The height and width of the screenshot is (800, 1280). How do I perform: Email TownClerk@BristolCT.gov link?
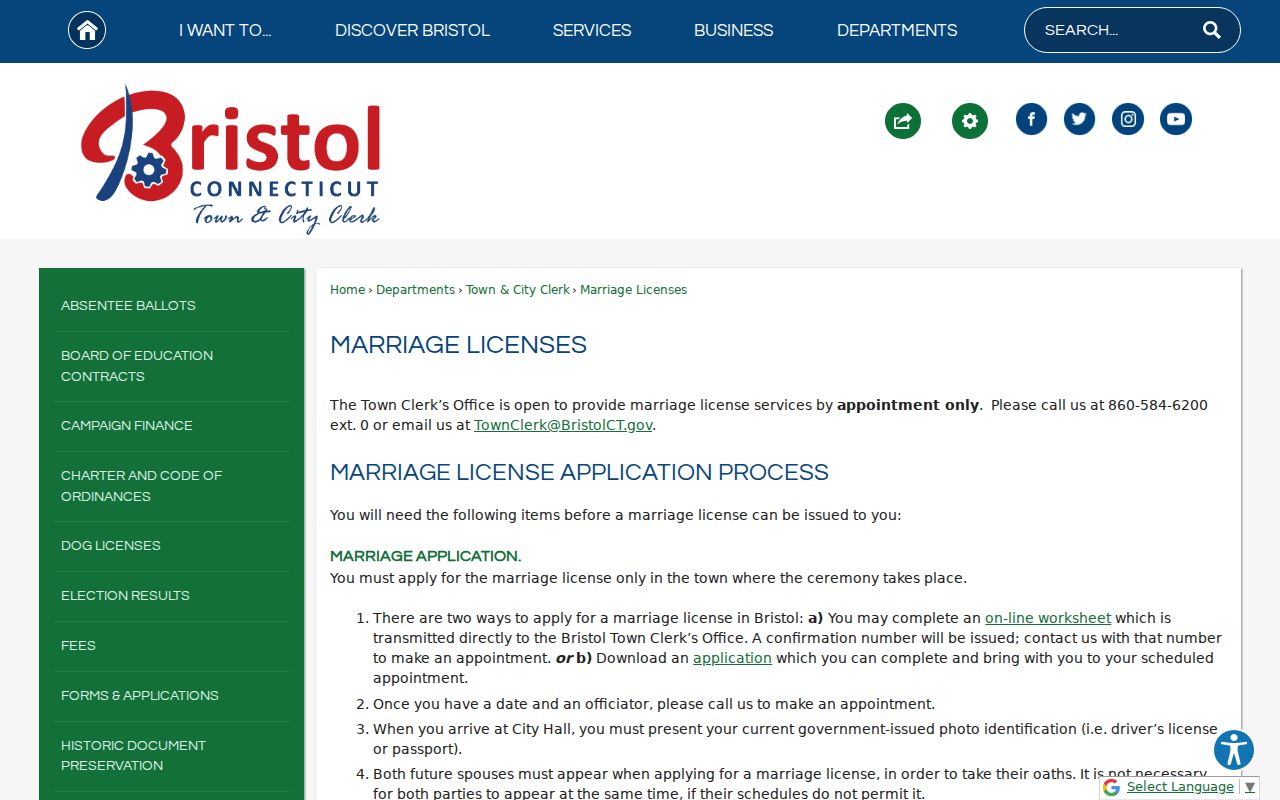tap(563, 425)
